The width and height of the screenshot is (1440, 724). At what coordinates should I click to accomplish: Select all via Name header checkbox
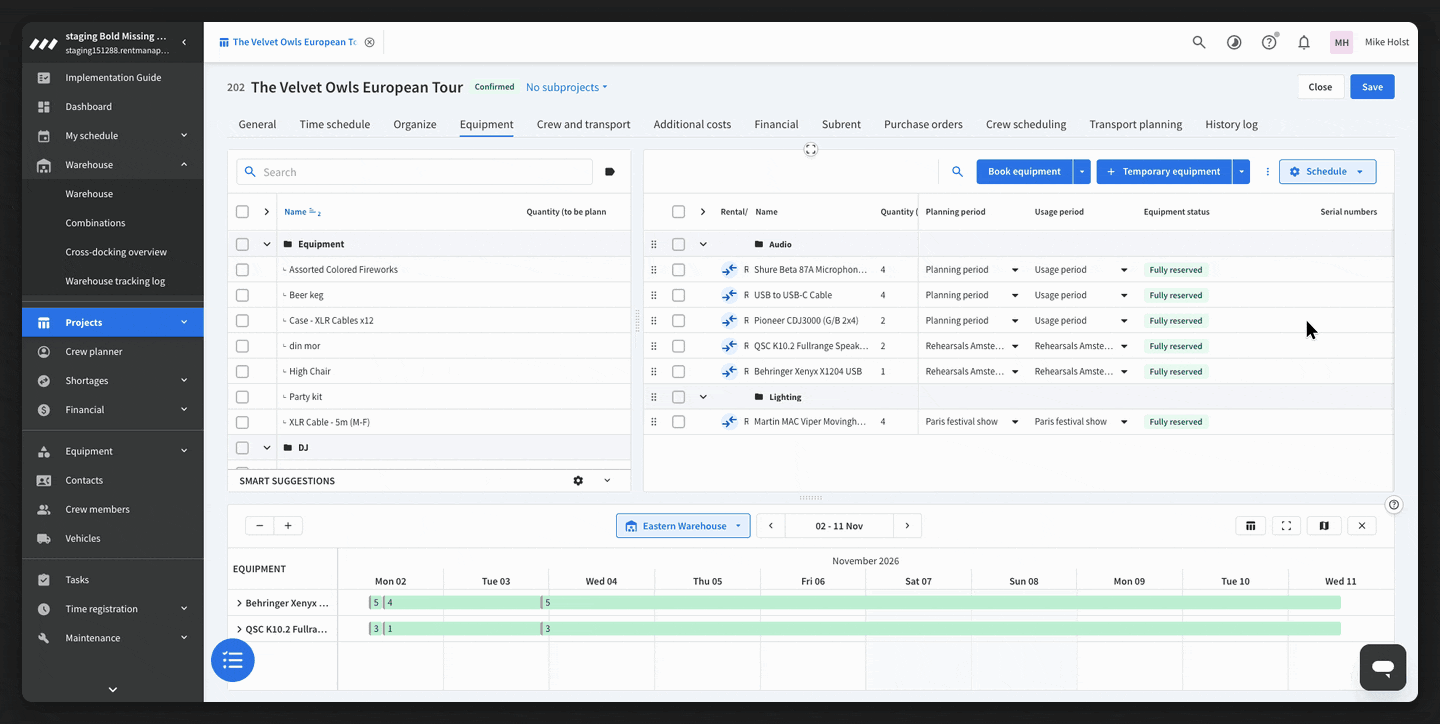pos(242,212)
